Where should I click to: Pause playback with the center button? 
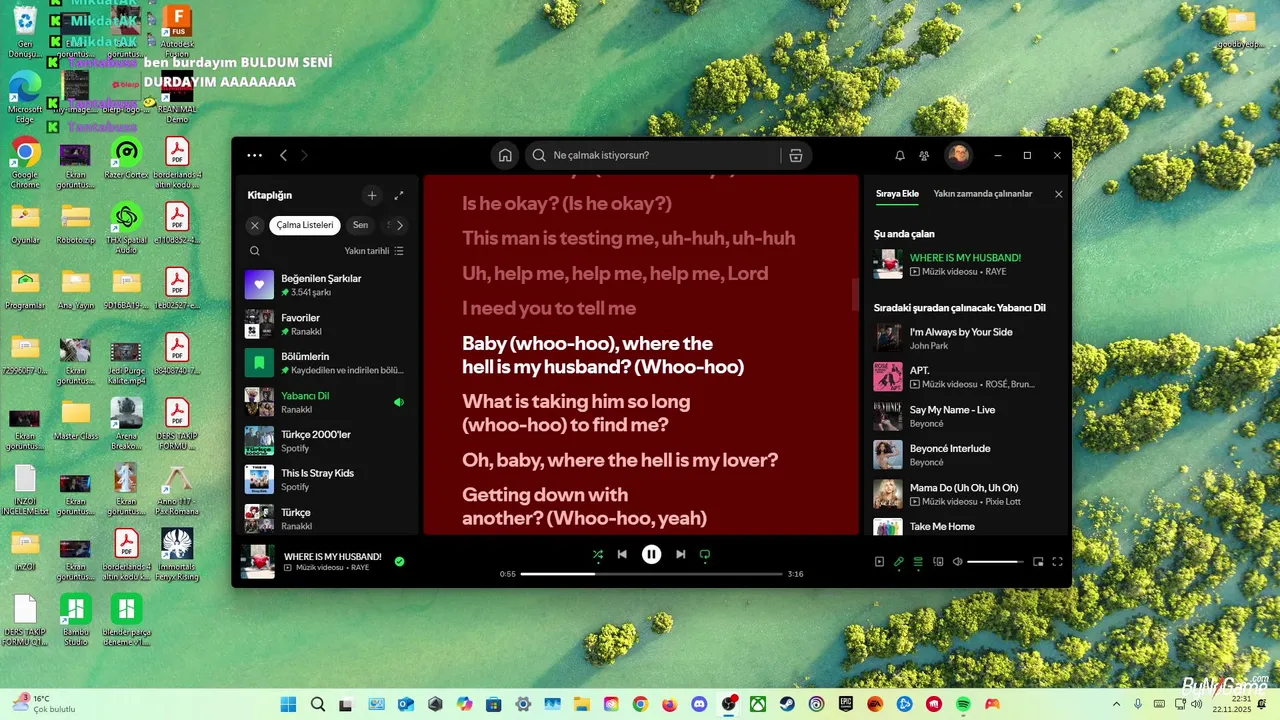pos(651,554)
